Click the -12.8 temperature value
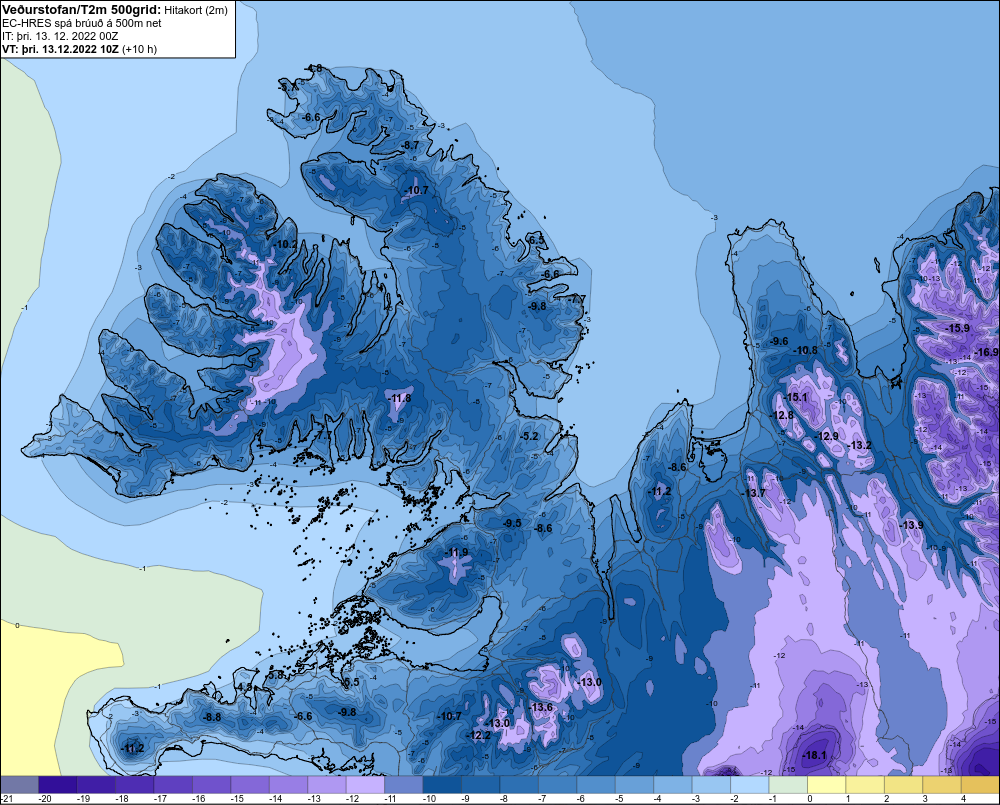1000x805 pixels. click(782, 415)
